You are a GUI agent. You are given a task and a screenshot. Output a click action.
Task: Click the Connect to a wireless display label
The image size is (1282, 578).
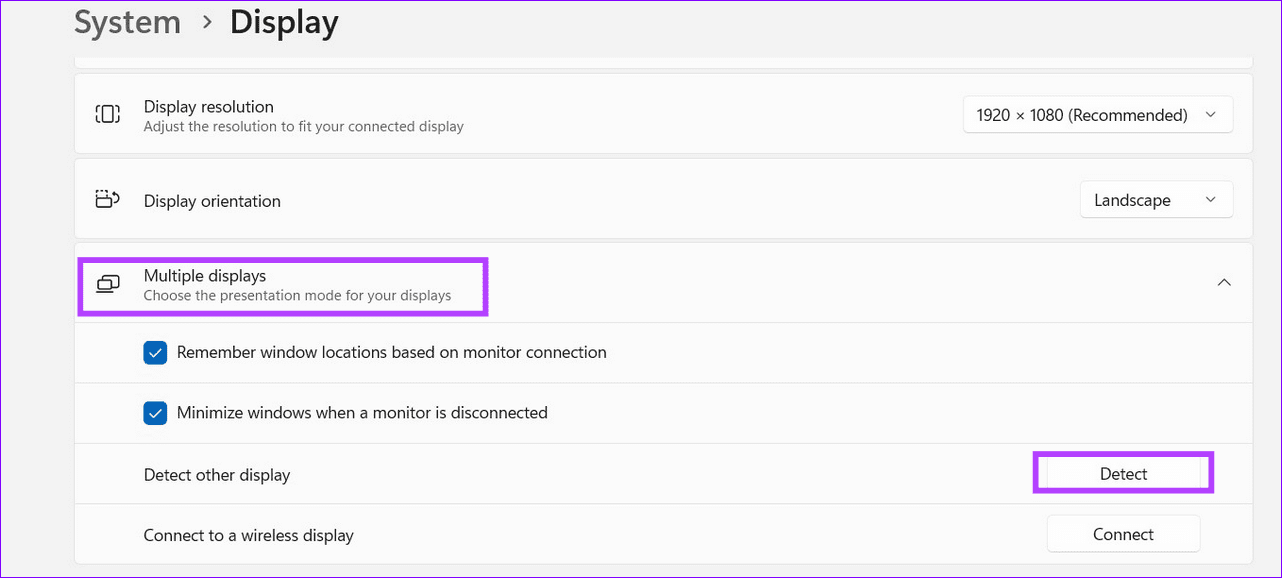click(x=249, y=535)
